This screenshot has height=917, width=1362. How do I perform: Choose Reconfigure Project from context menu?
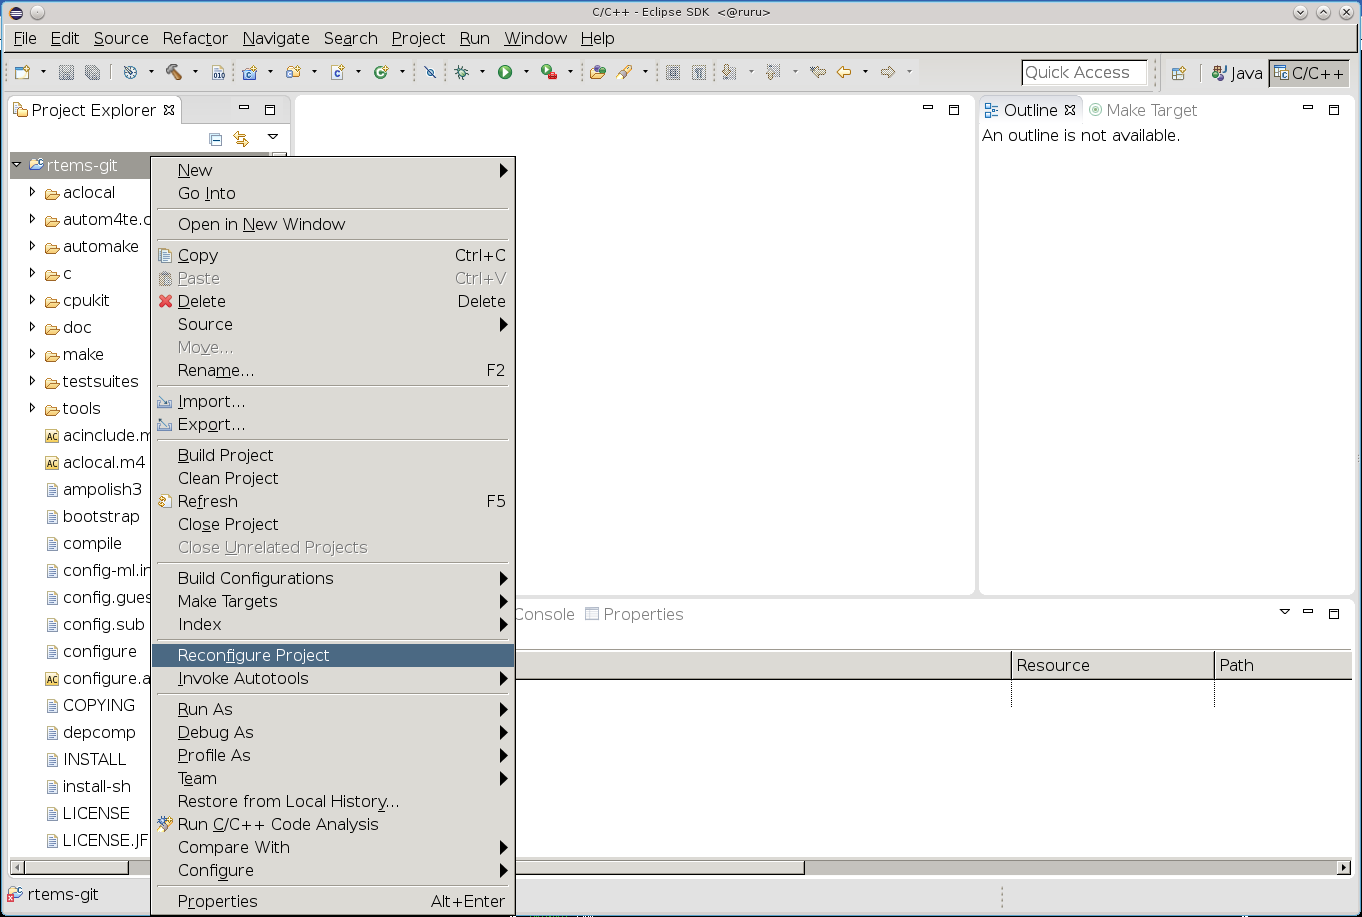[253, 655]
